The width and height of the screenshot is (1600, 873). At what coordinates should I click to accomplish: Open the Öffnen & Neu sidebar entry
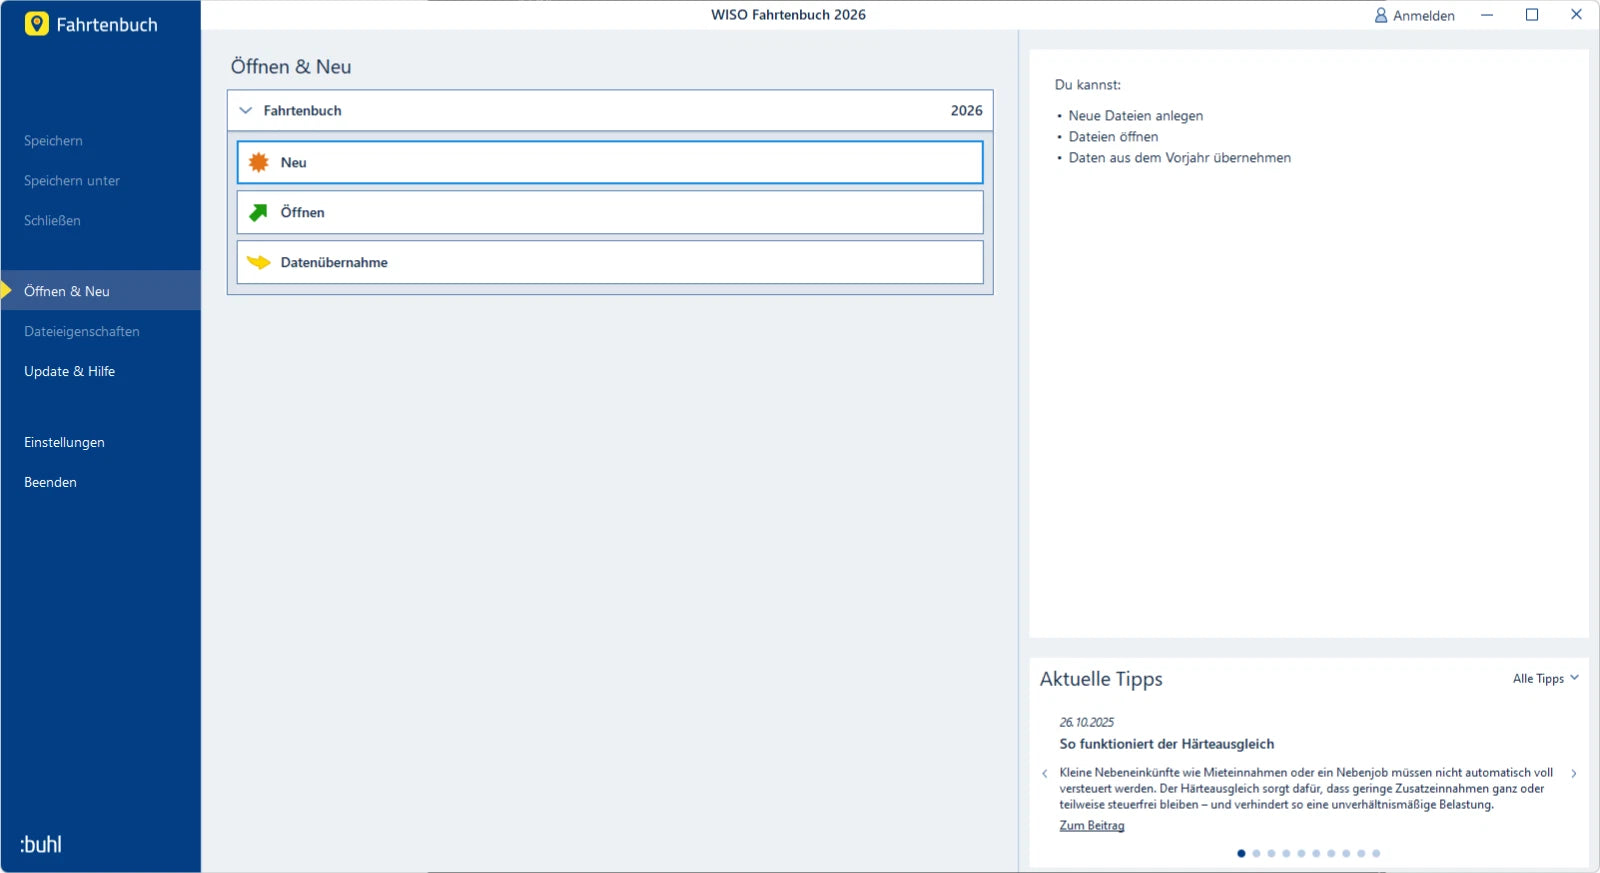pyautogui.click(x=101, y=291)
